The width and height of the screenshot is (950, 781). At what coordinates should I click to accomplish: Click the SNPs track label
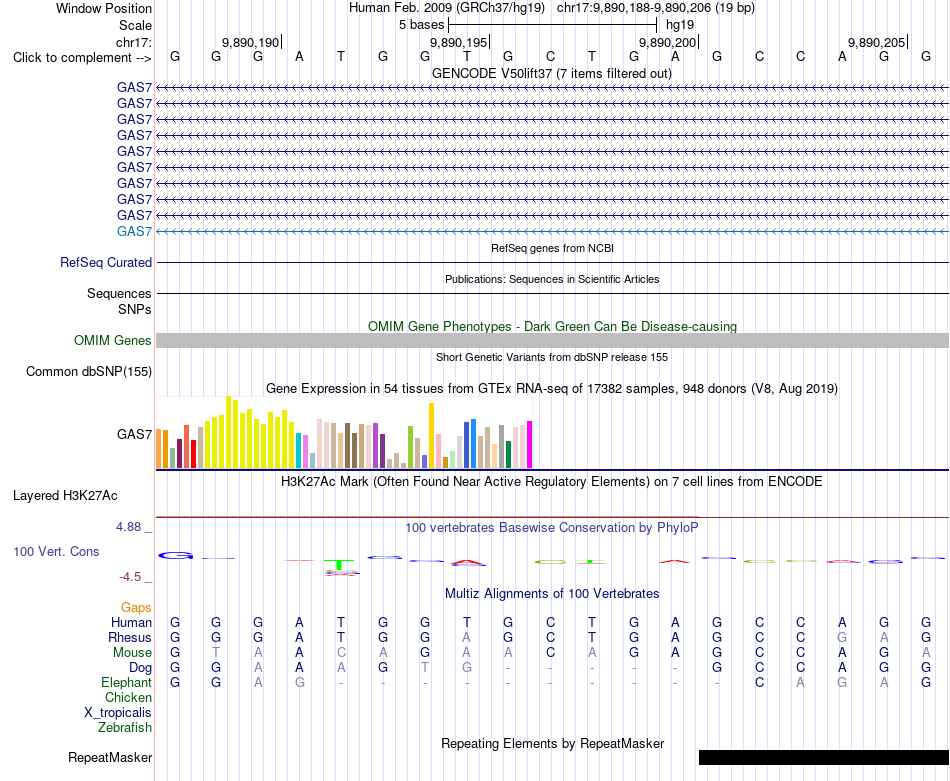pyautogui.click(x=135, y=309)
